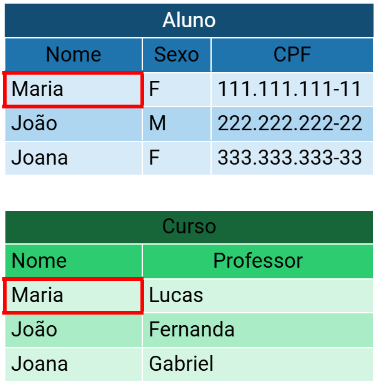Select the CPF column header
Viewport: 377px width, 391px height.
coord(292,55)
